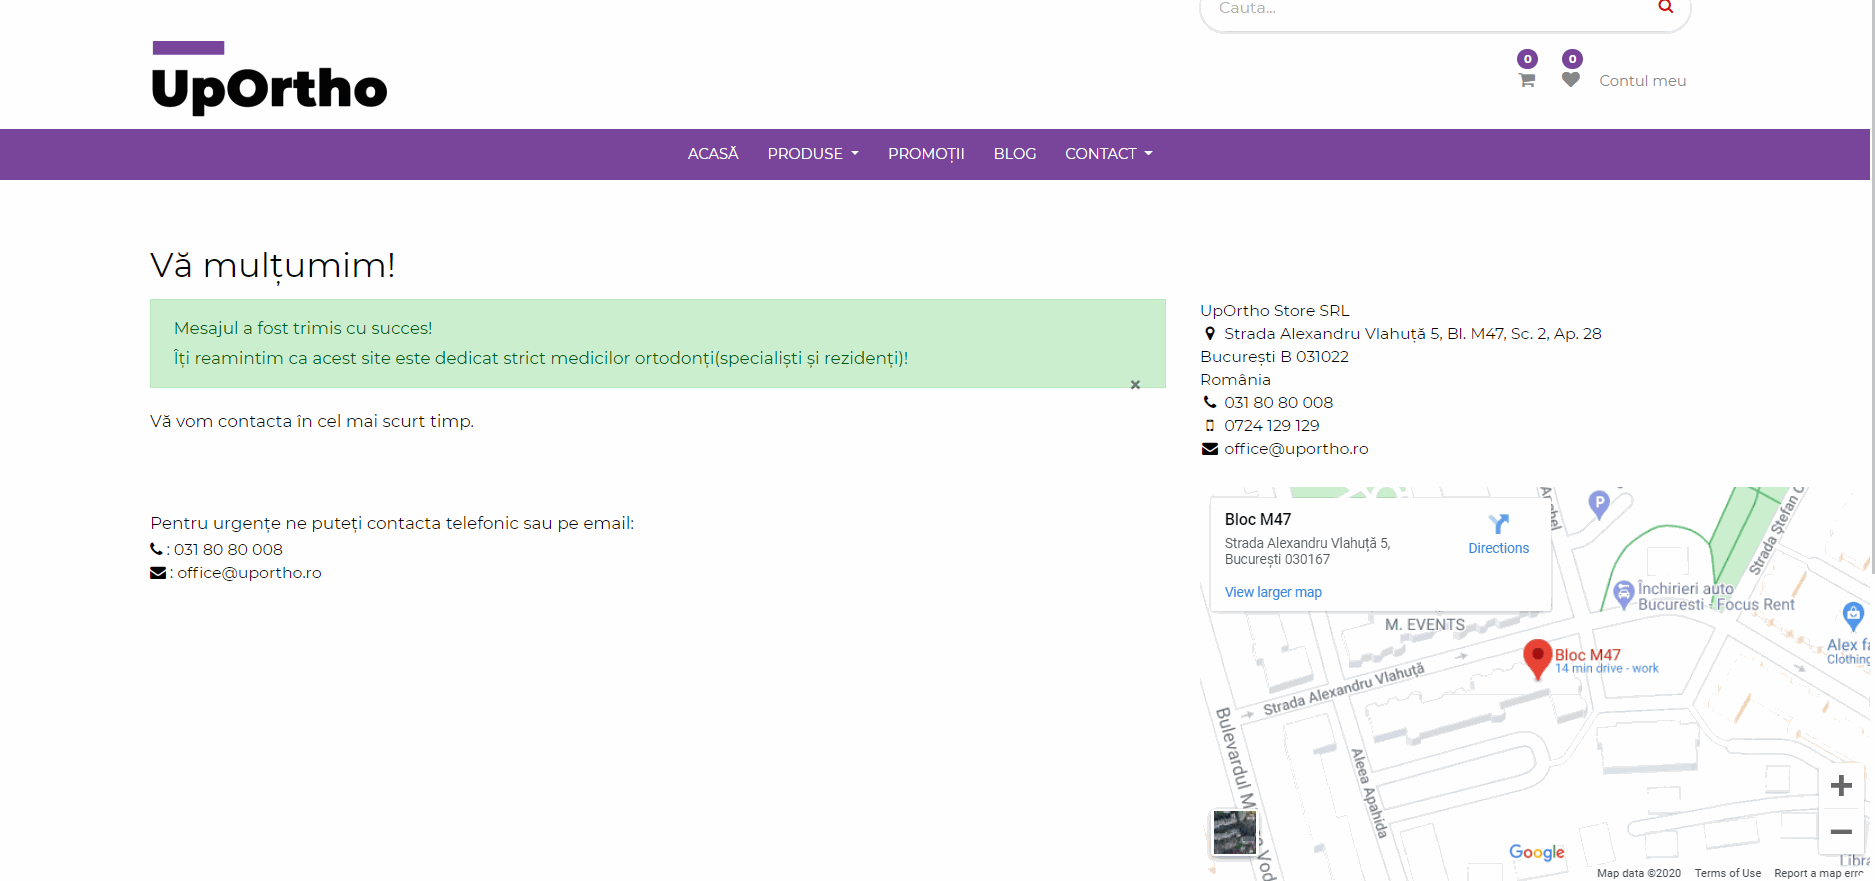The height and width of the screenshot is (881, 1875).
Task: Click the București B 031022 text
Action: point(1274,357)
